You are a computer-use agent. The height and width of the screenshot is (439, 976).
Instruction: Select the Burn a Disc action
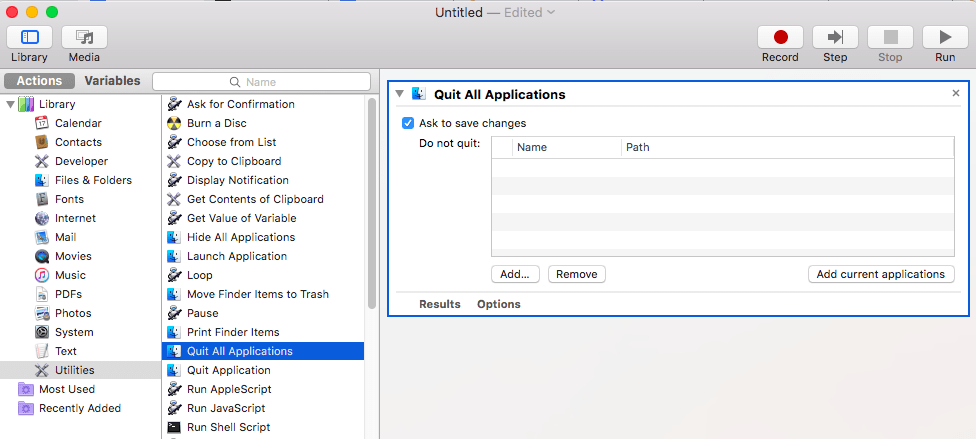pyautogui.click(x=216, y=123)
